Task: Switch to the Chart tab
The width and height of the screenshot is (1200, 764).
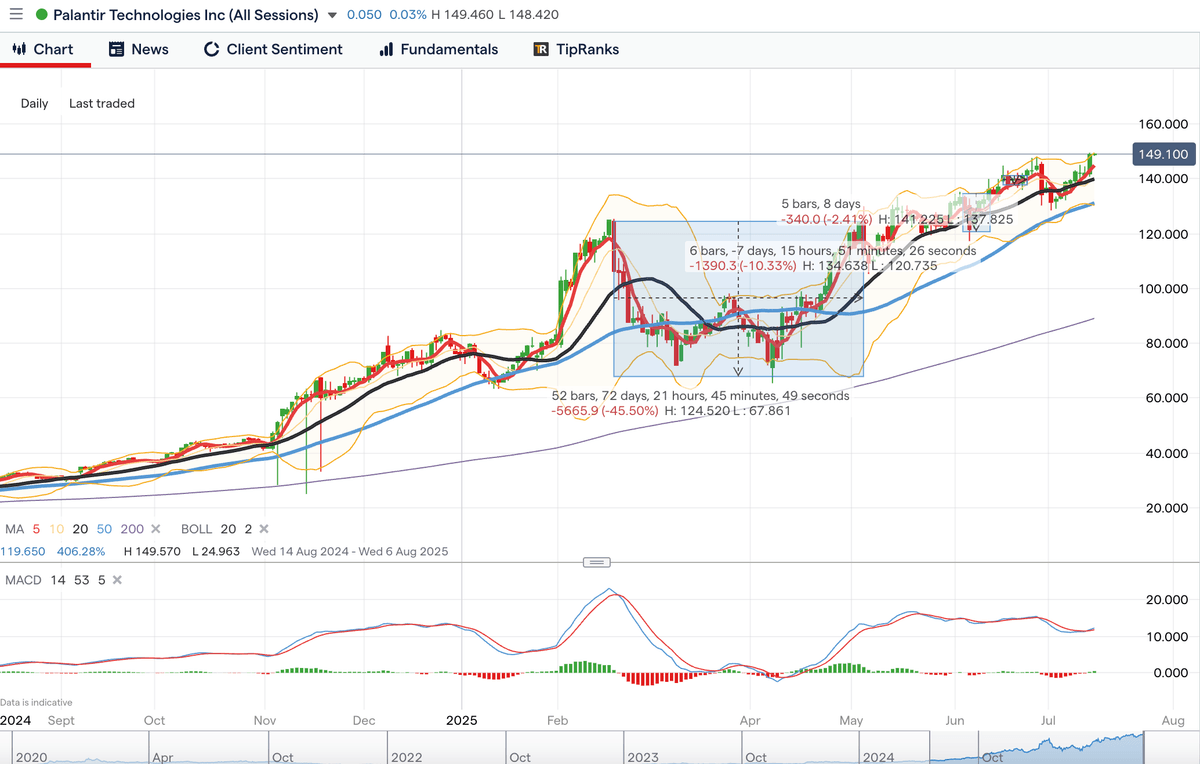Action: (x=45, y=49)
